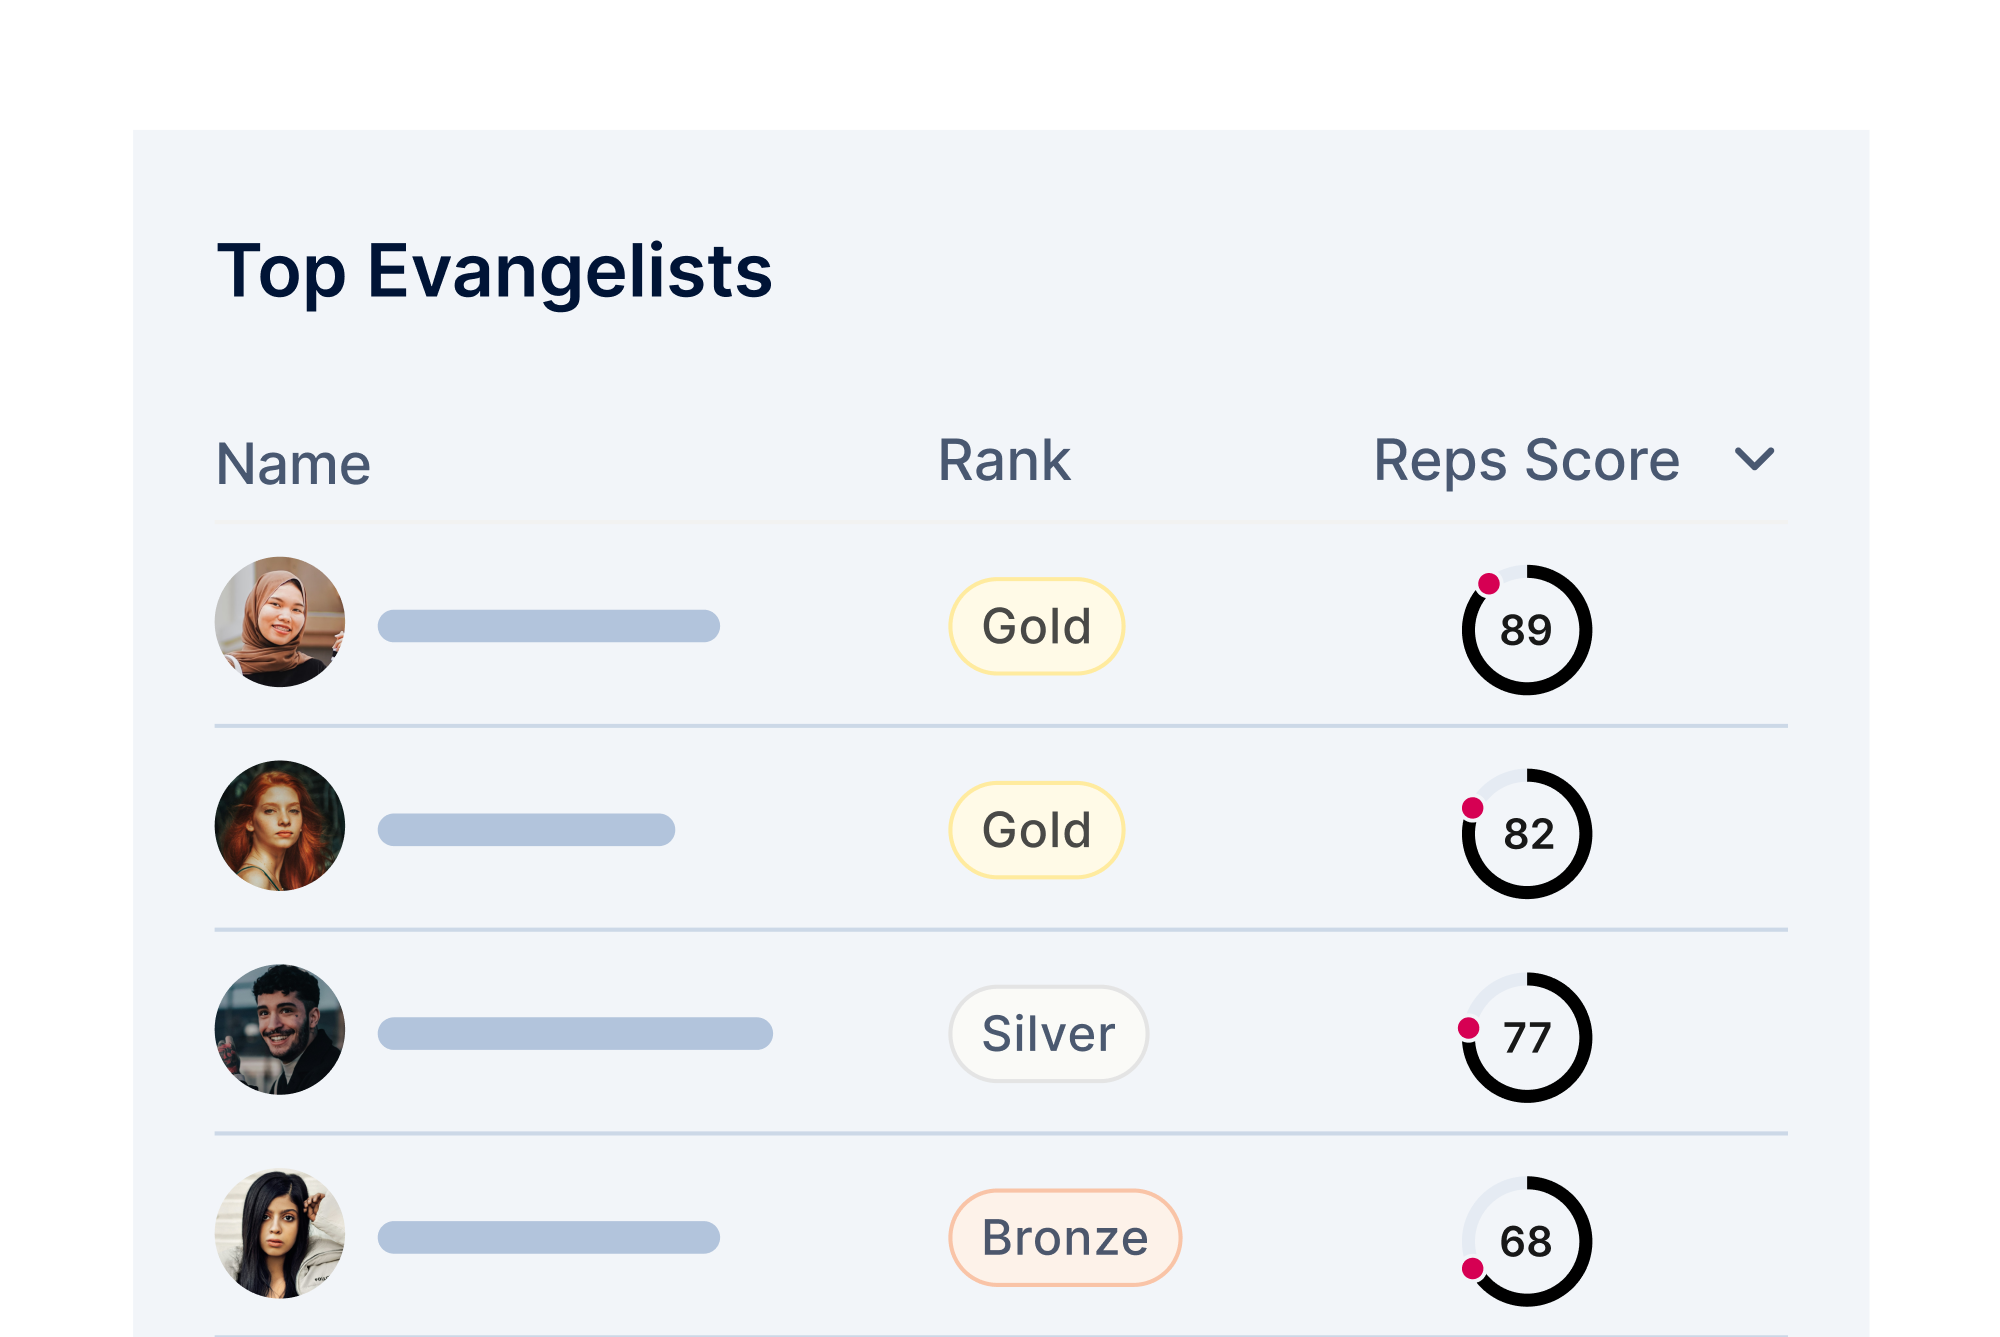2000x1337 pixels.
Task: Select the Bronze rank badge
Action: click(1065, 1238)
